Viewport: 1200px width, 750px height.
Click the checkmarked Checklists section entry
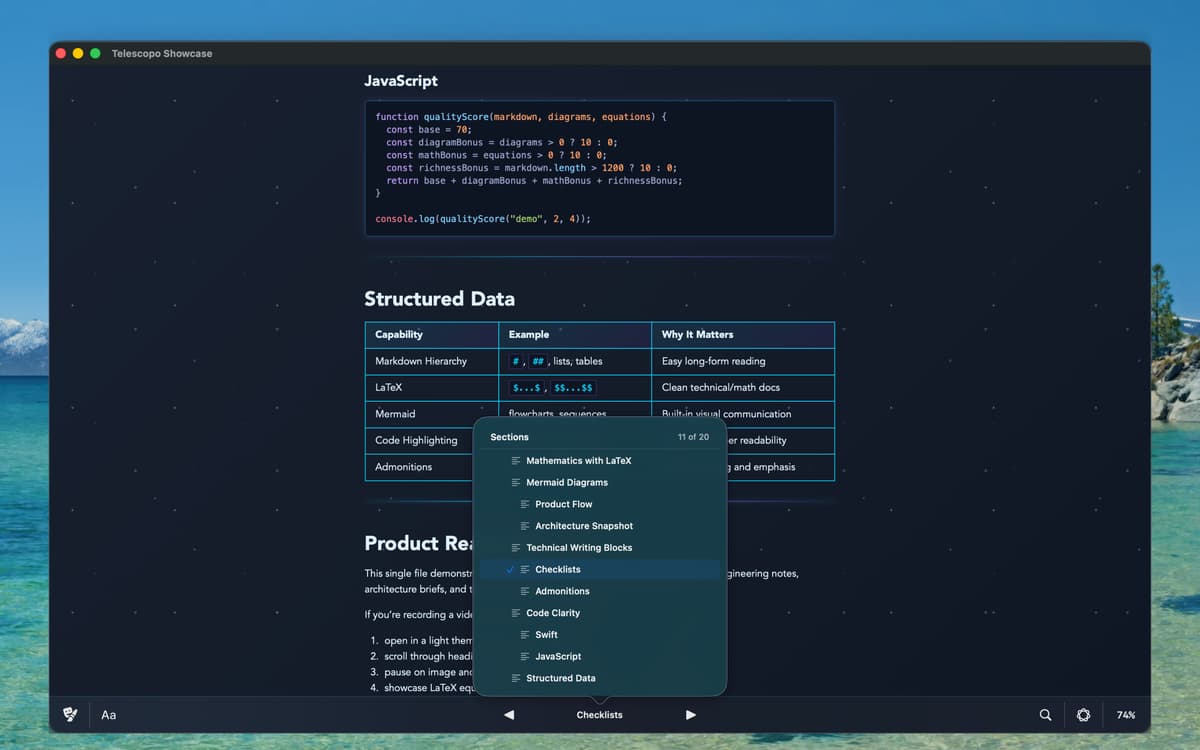558,570
